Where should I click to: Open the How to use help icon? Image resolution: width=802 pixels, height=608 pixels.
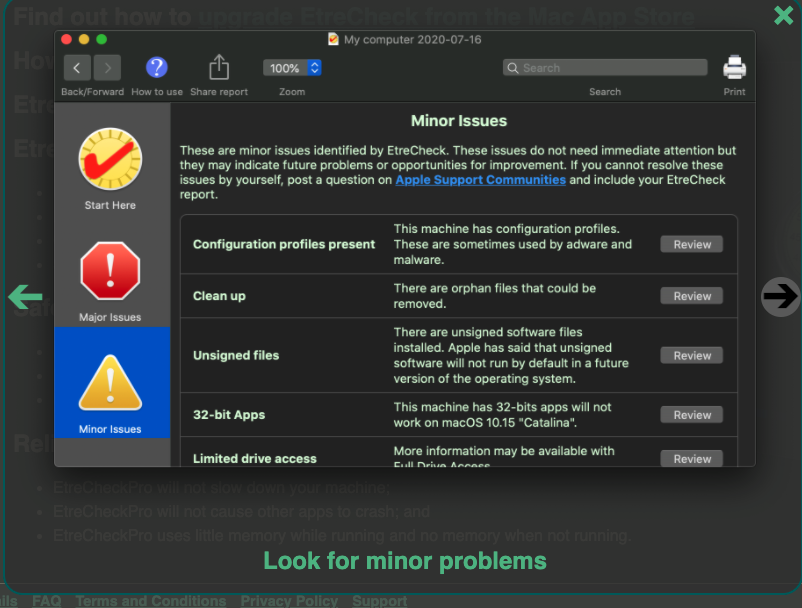tap(157, 67)
